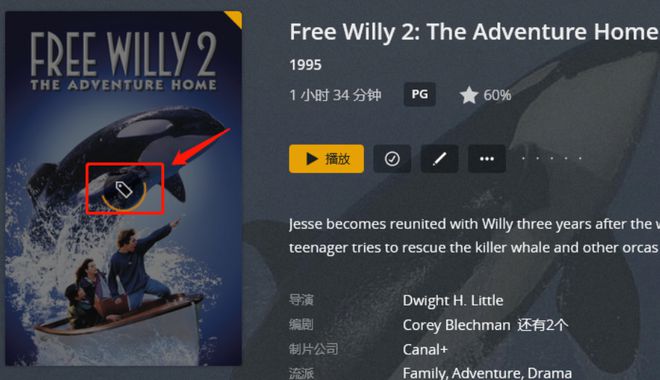Expand writers list via 还有2个
Viewport: 660px width, 380px height.
(x=543, y=325)
